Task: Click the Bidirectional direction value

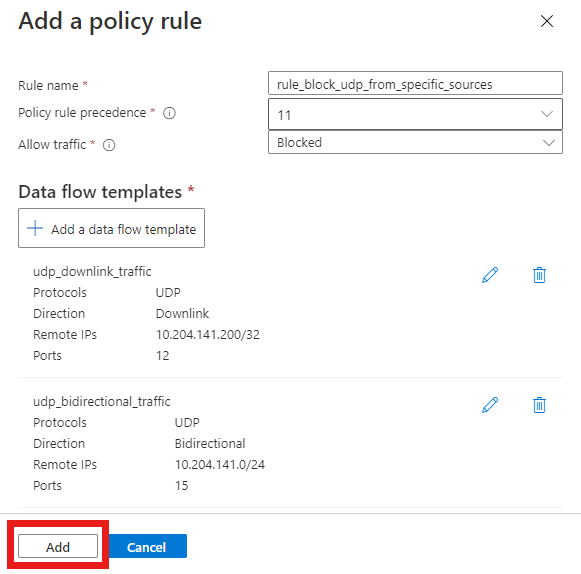Action: [x=210, y=444]
